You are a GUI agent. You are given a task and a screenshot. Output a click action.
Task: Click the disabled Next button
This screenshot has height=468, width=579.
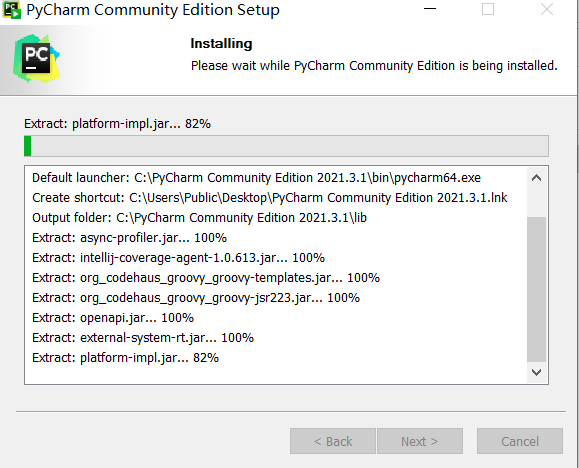click(420, 441)
